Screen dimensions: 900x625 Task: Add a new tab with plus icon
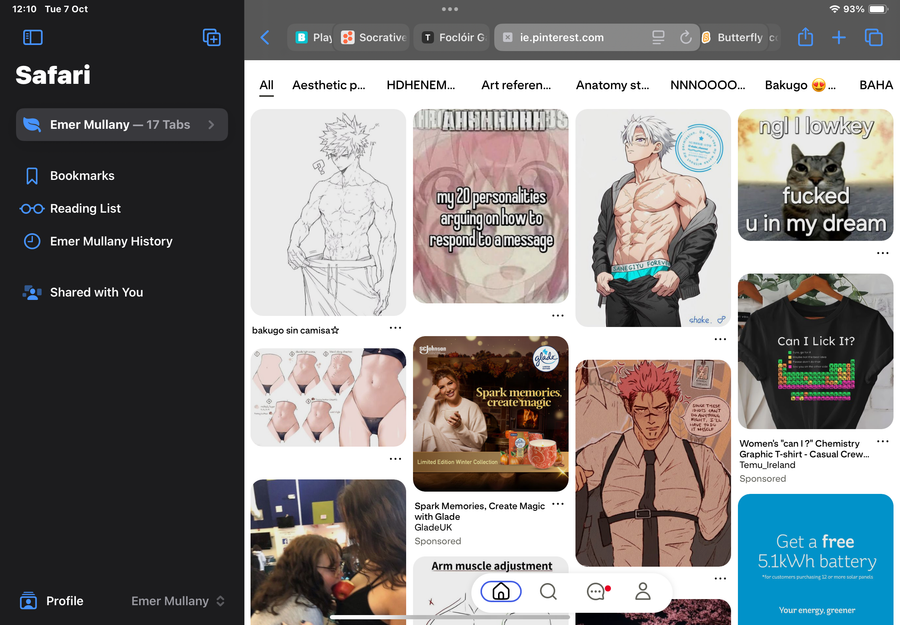(839, 38)
